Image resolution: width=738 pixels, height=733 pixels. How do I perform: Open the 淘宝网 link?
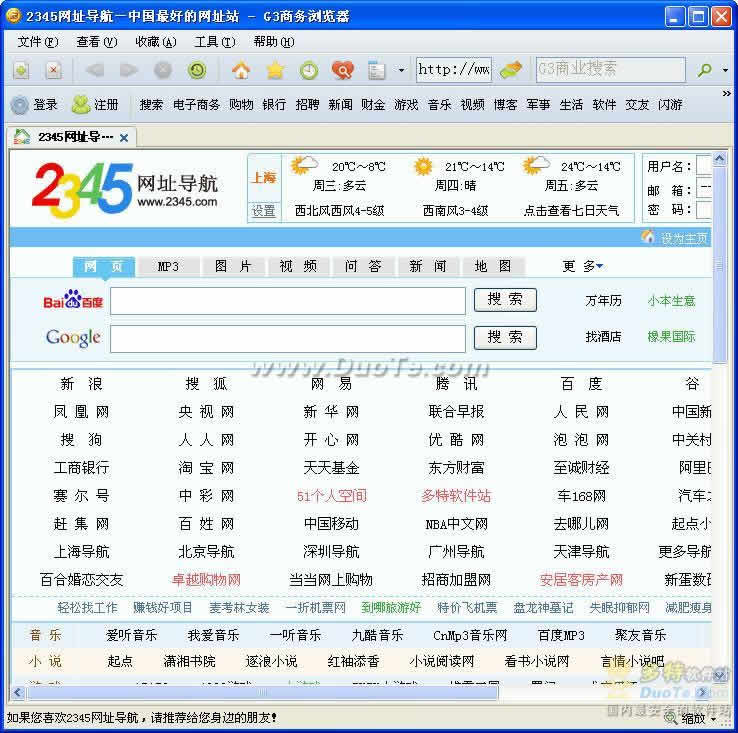click(206, 468)
